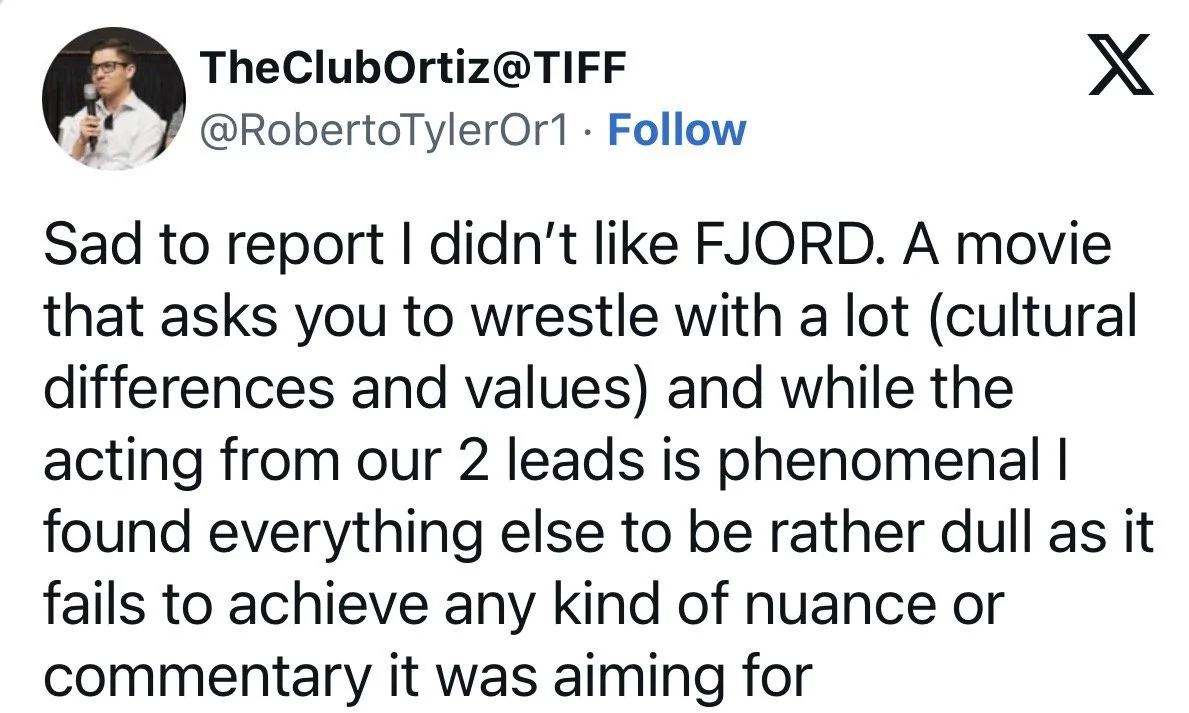Select the word dull in the post
This screenshot has width=1189, height=713.
pyautogui.click(x=986, y=532)
